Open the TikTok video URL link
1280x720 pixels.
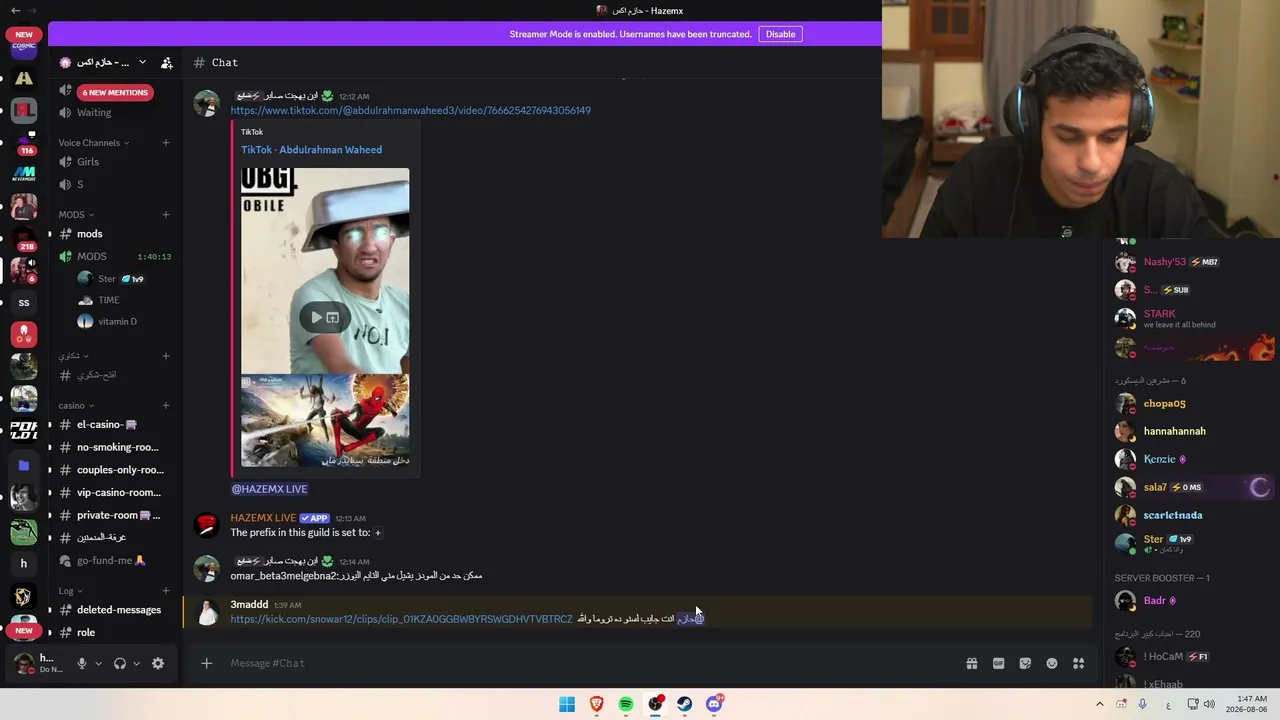[x=411, y=110]
